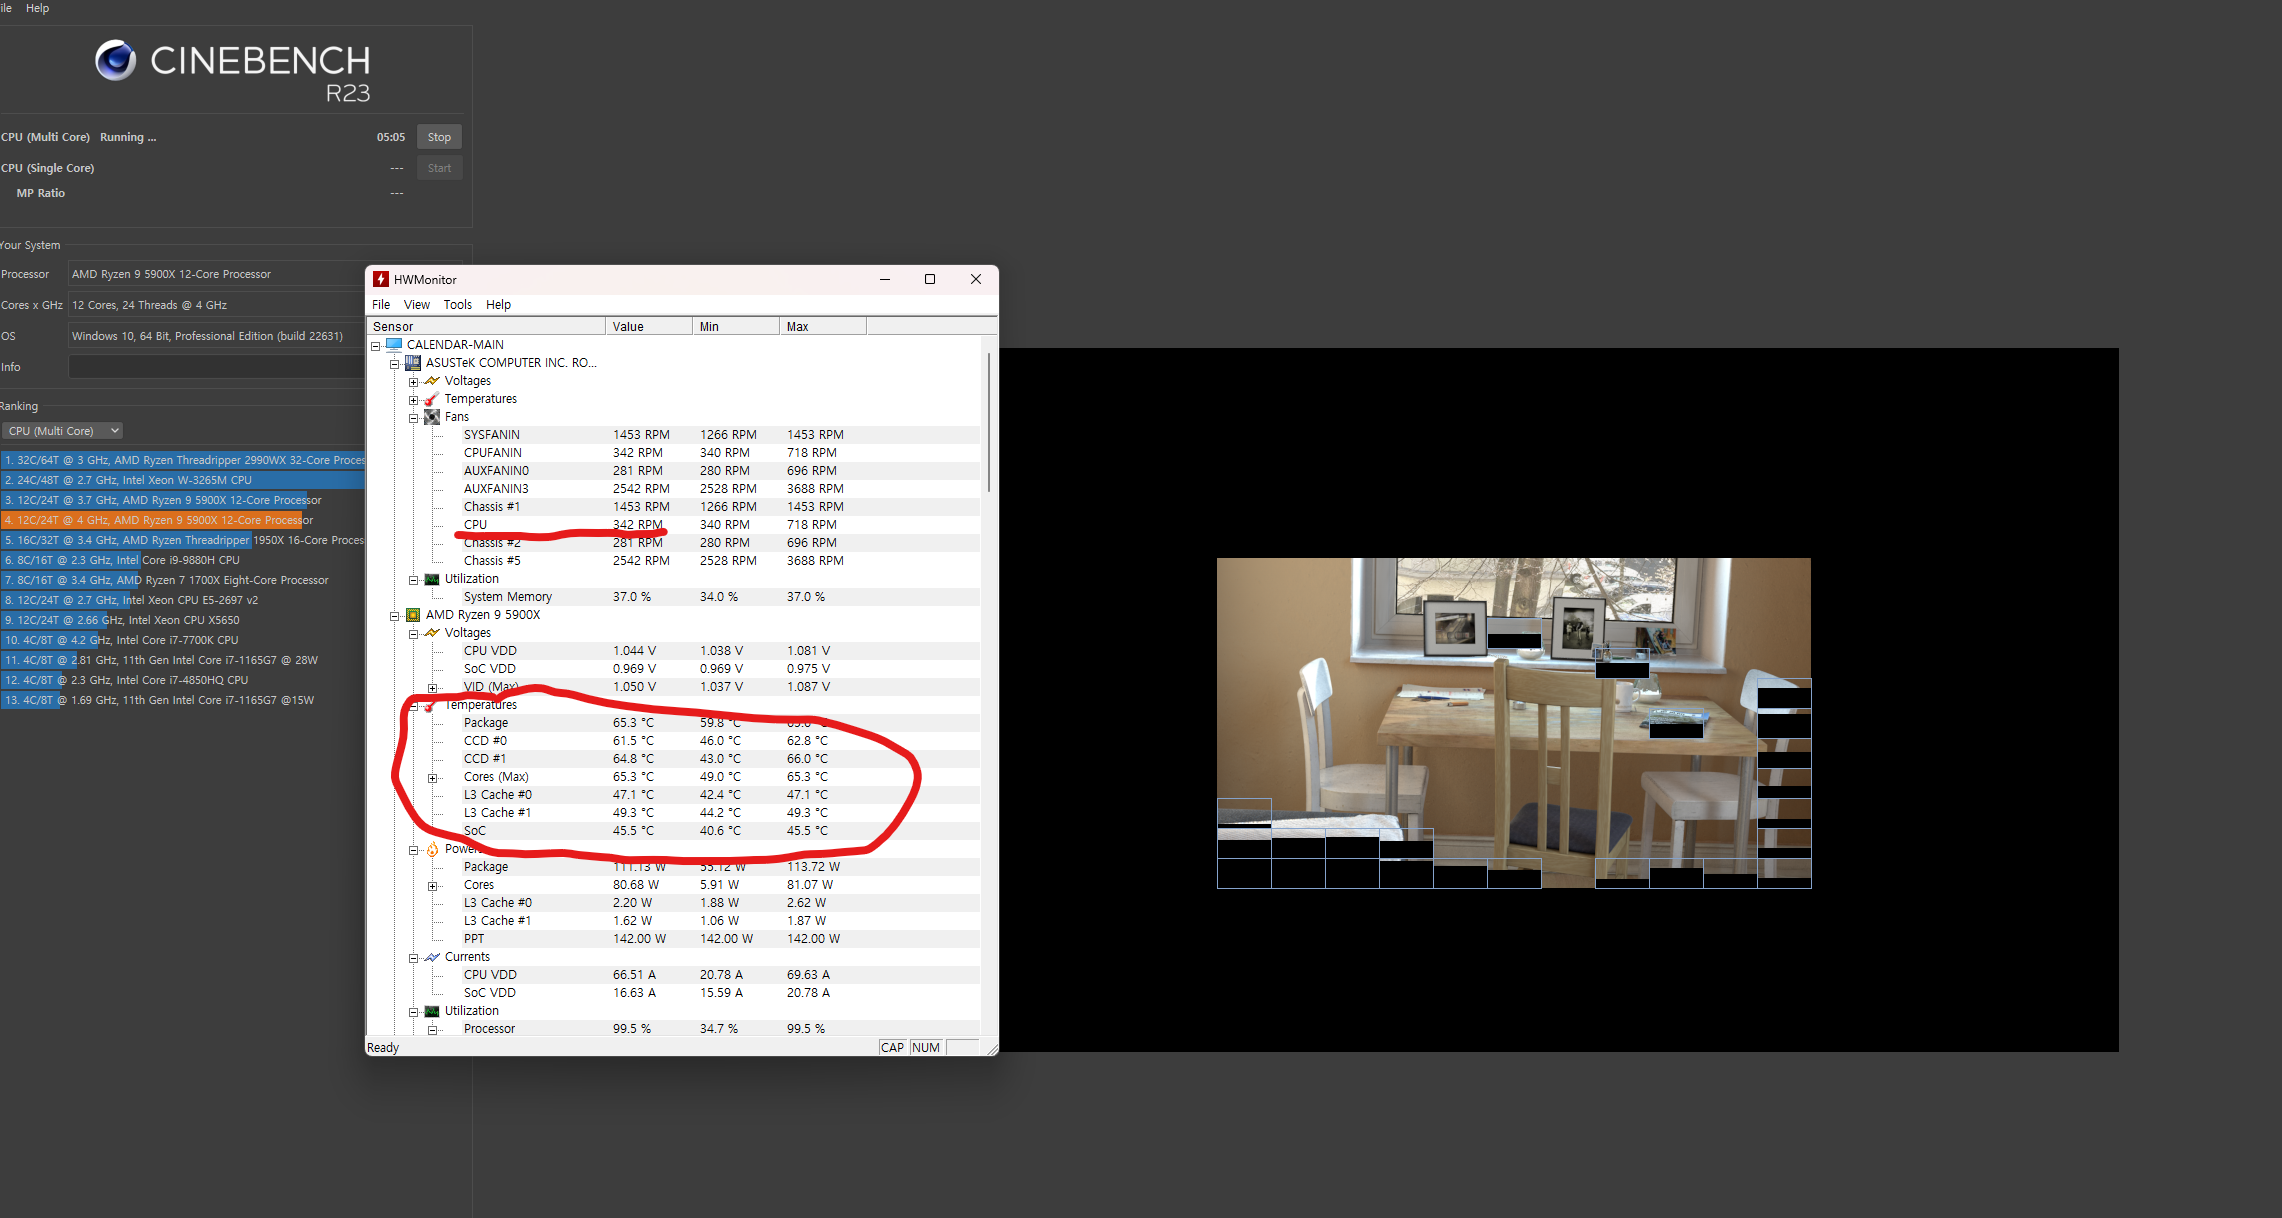Collapse the Fans node
2282x1218 pixels.
(413, 418)
